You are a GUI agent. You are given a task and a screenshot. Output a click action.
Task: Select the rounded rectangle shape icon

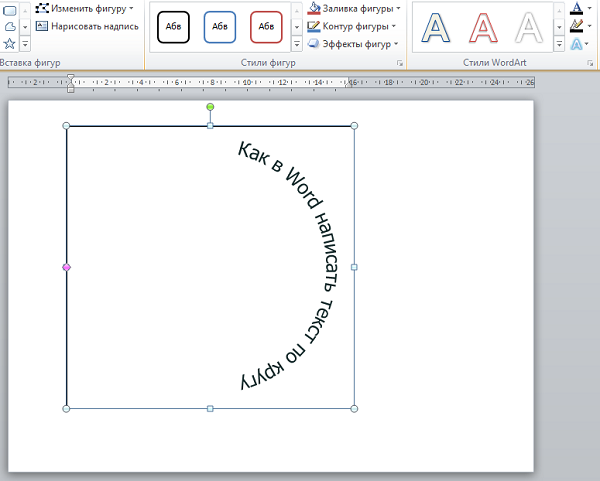click(x=10, y=10)
